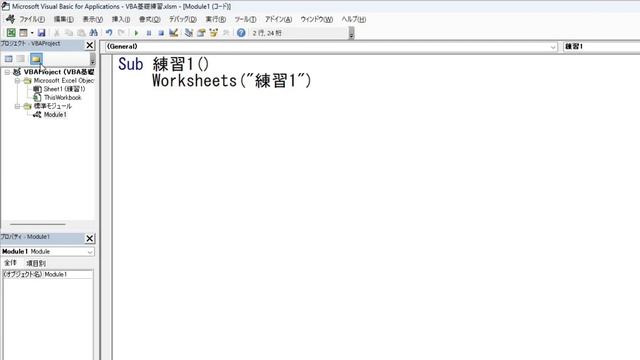
Task: Select Sheet1 (練習1) in project tree
Action: pos(64,89)
